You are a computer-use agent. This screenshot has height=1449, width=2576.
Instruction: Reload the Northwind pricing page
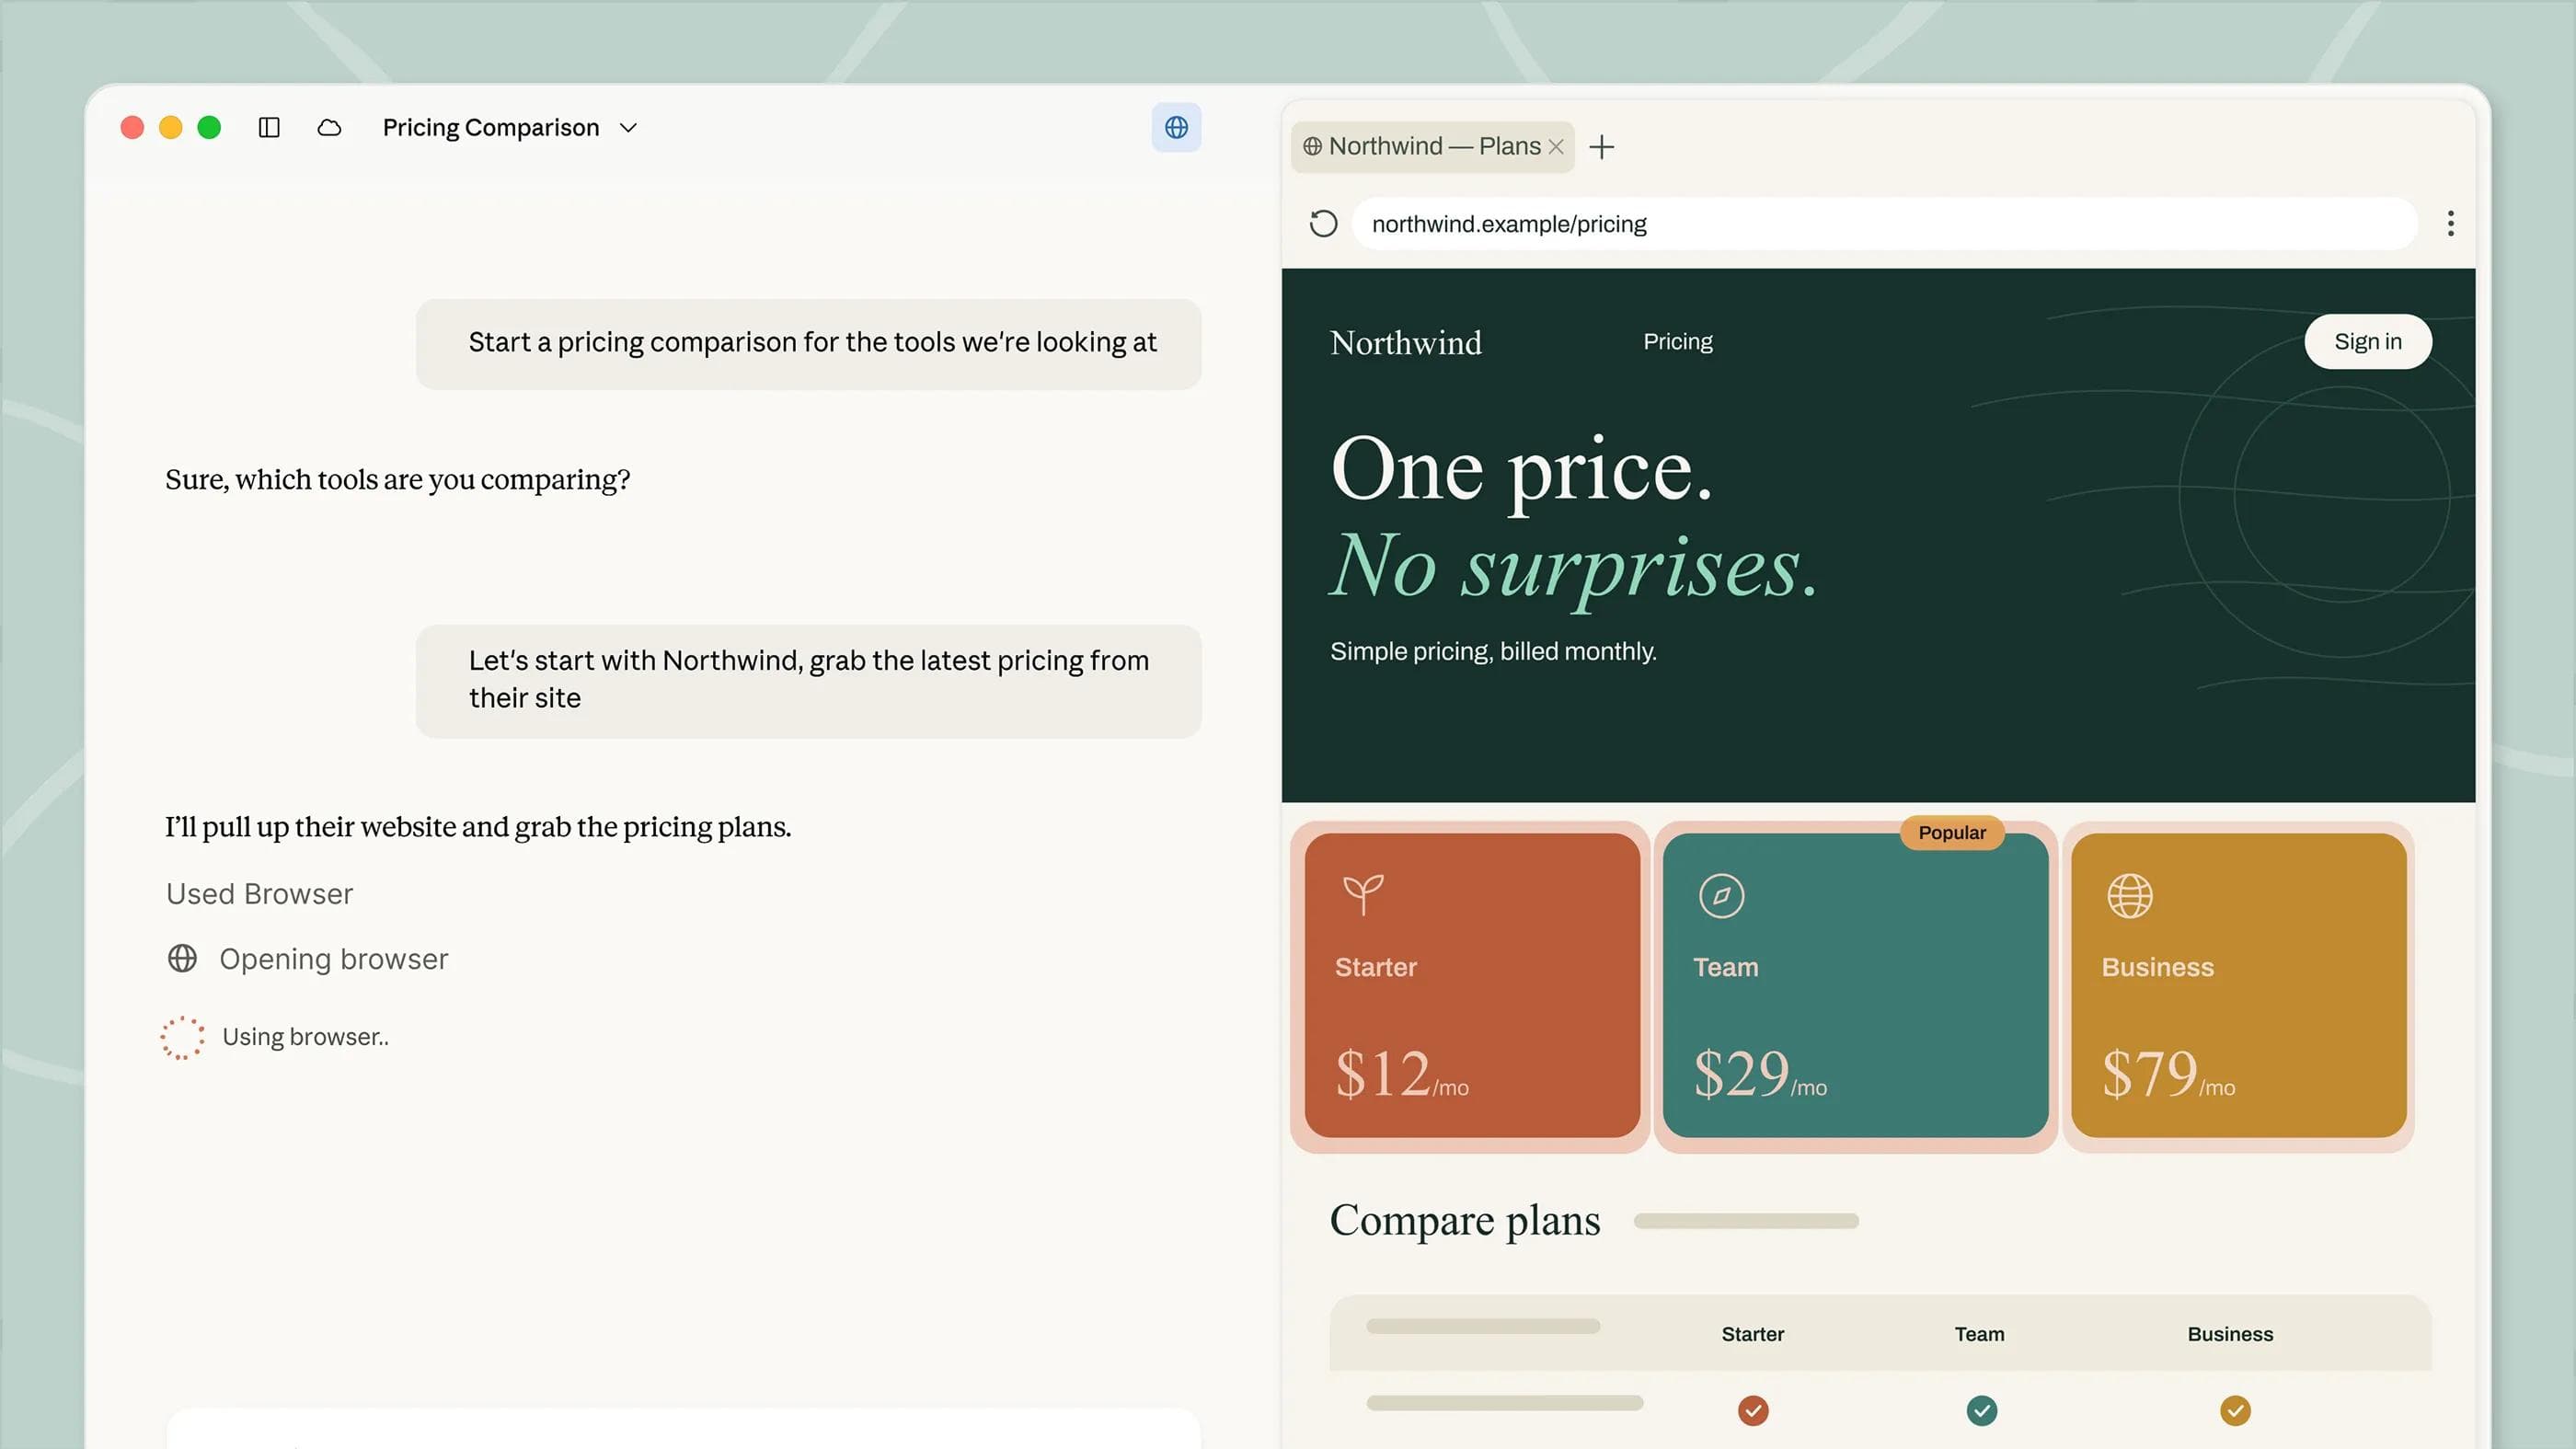(1323, 223)
